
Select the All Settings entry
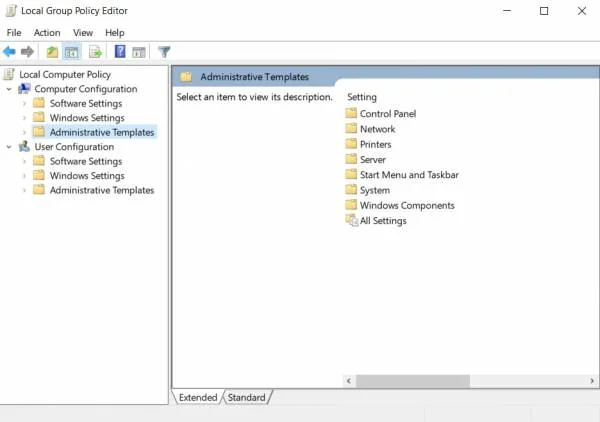(383, 221)
